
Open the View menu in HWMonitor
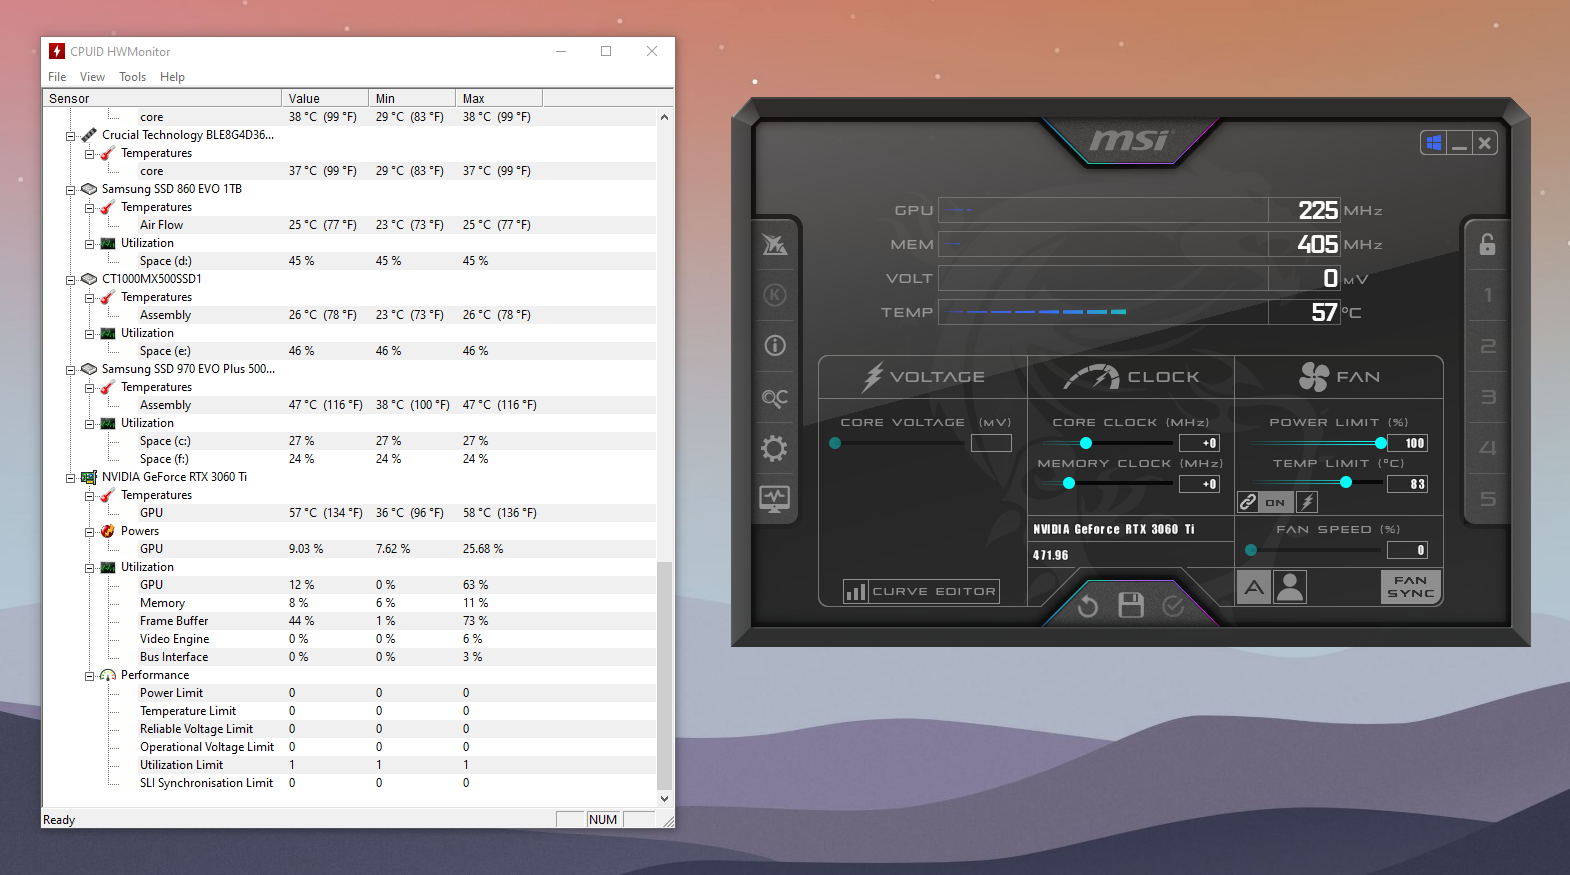[92, 77]
